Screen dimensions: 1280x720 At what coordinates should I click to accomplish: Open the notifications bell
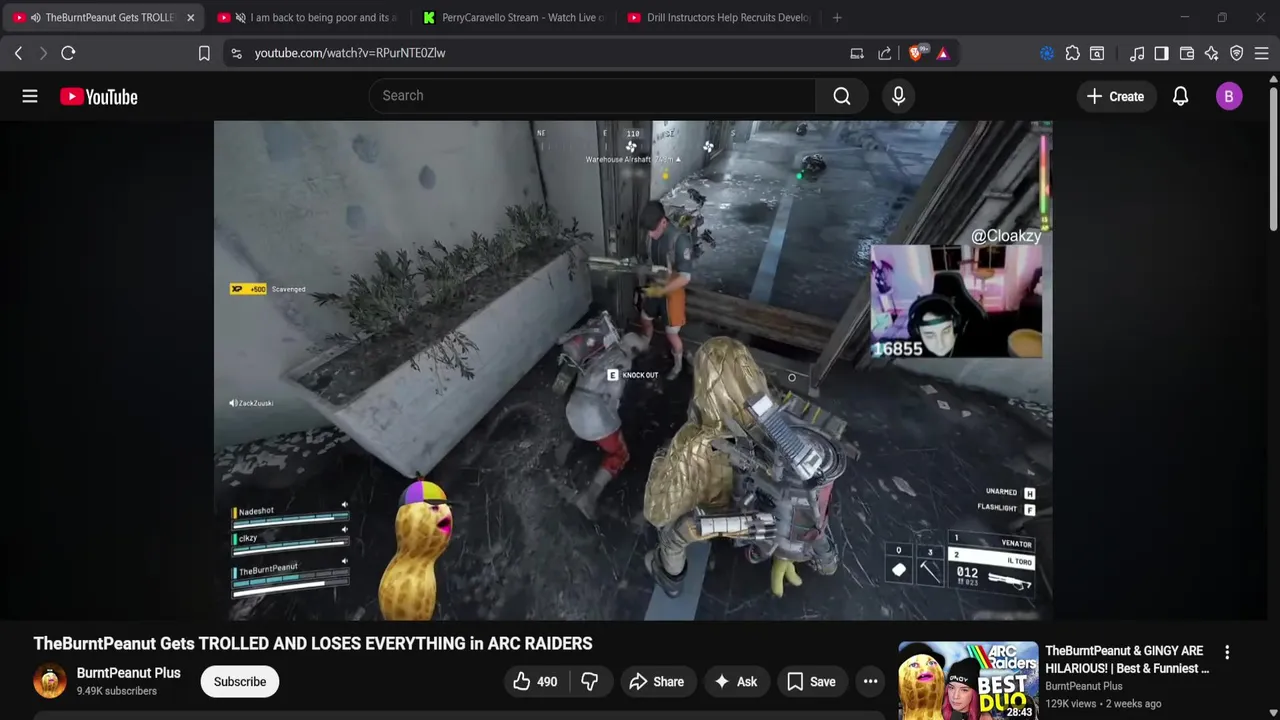coord(1181,96)
